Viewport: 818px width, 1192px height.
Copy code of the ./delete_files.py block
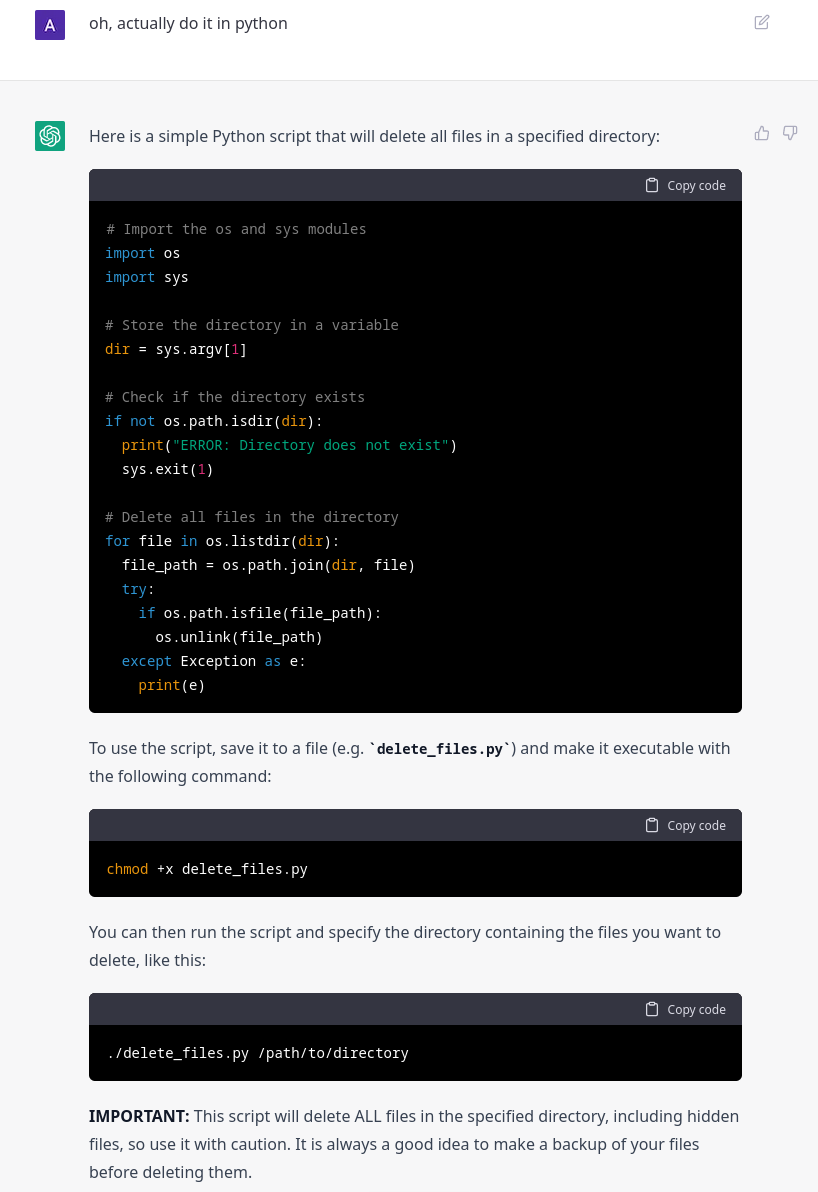point(686,1010)
